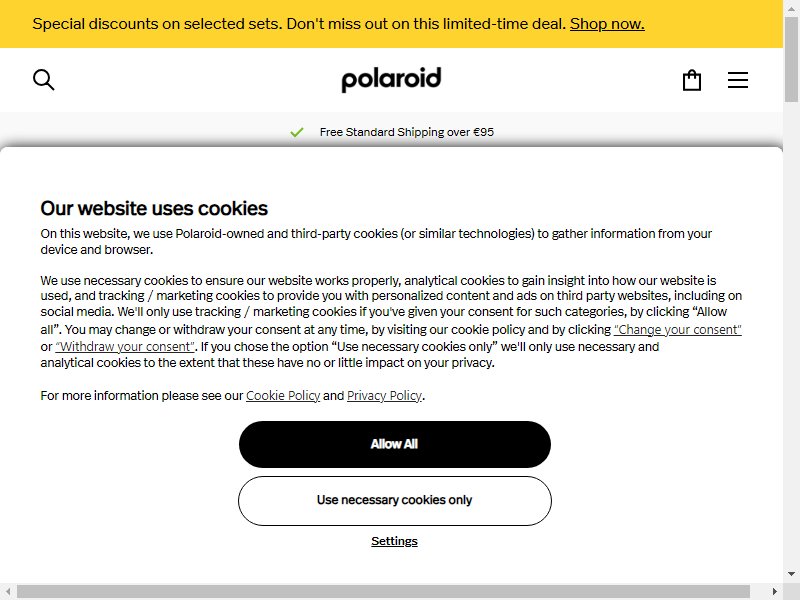
Task: Open the Privacy Policy link
Action: (x=385, y=396)
